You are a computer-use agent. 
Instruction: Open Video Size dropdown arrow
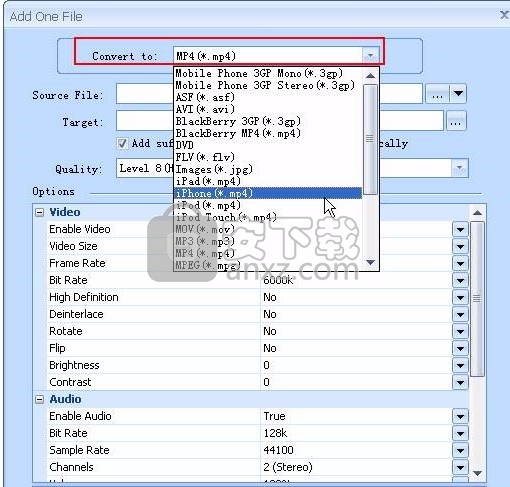tap(460, 246)
